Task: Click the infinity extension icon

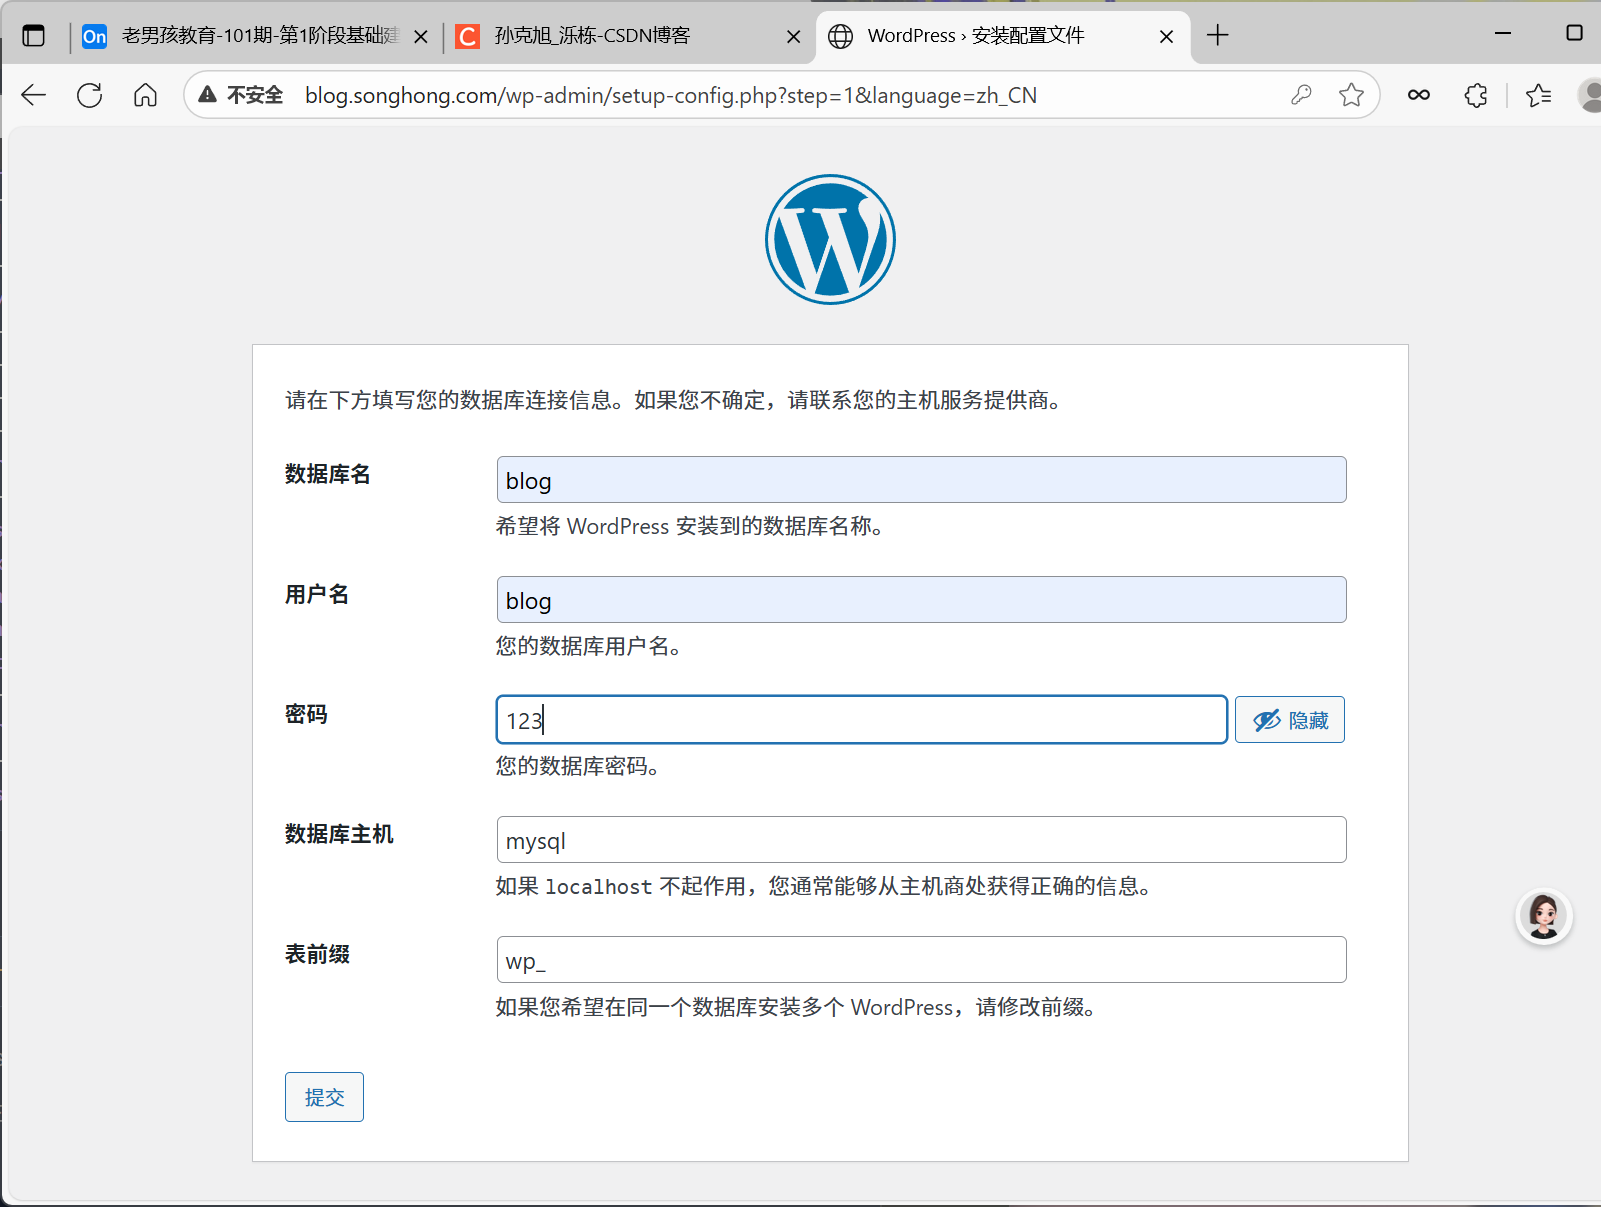Action: pyautogui.click(x=1418, y=95)
